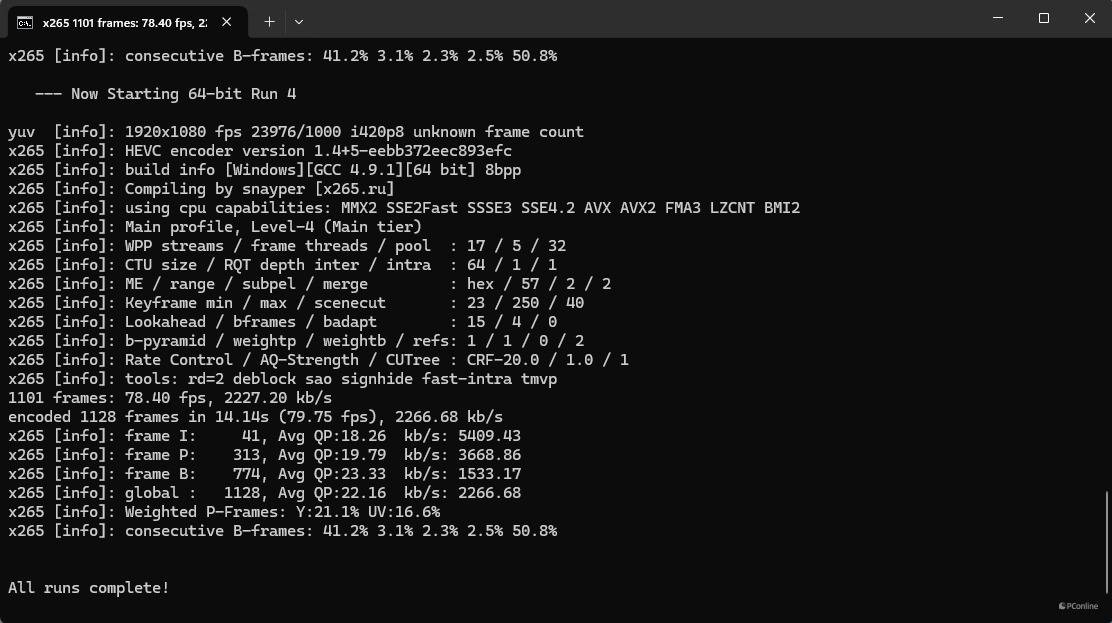Maximize the terminal window
Image resolution: width=1112 pixels, height=623 pixels.
click(1043, 19)
